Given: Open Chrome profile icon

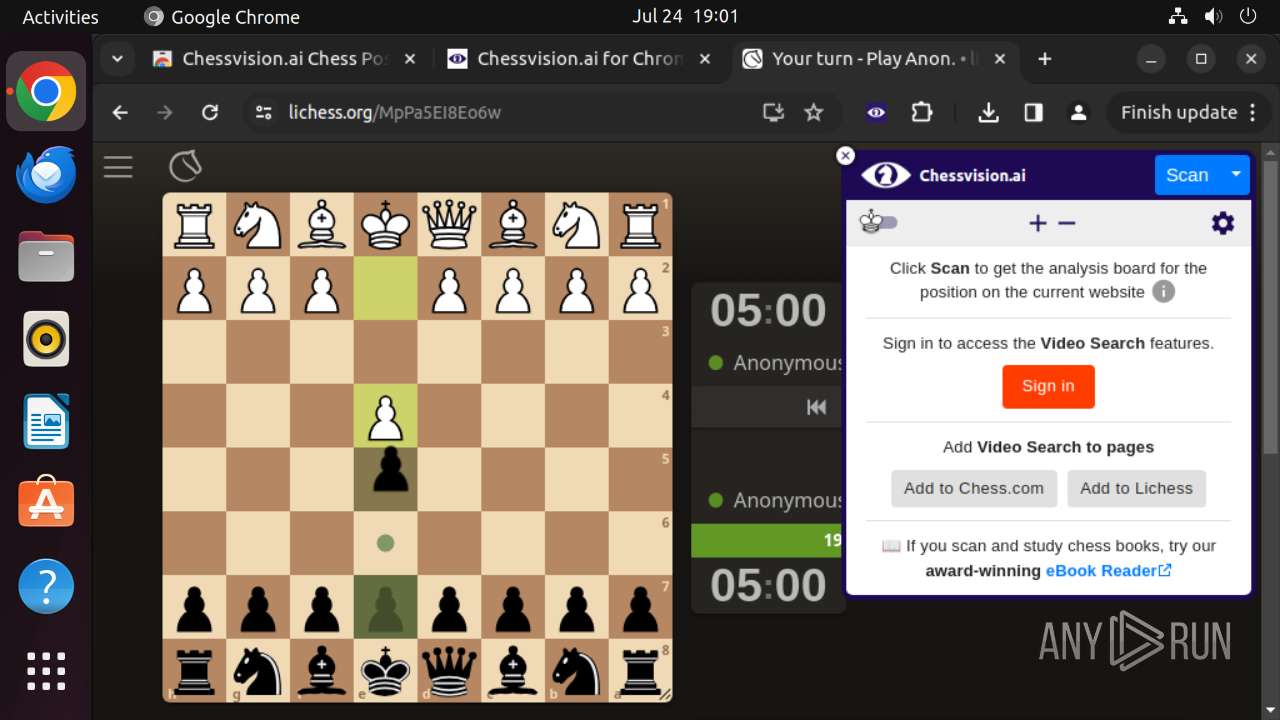Looking at the screenshot, I should (1078, 113).
